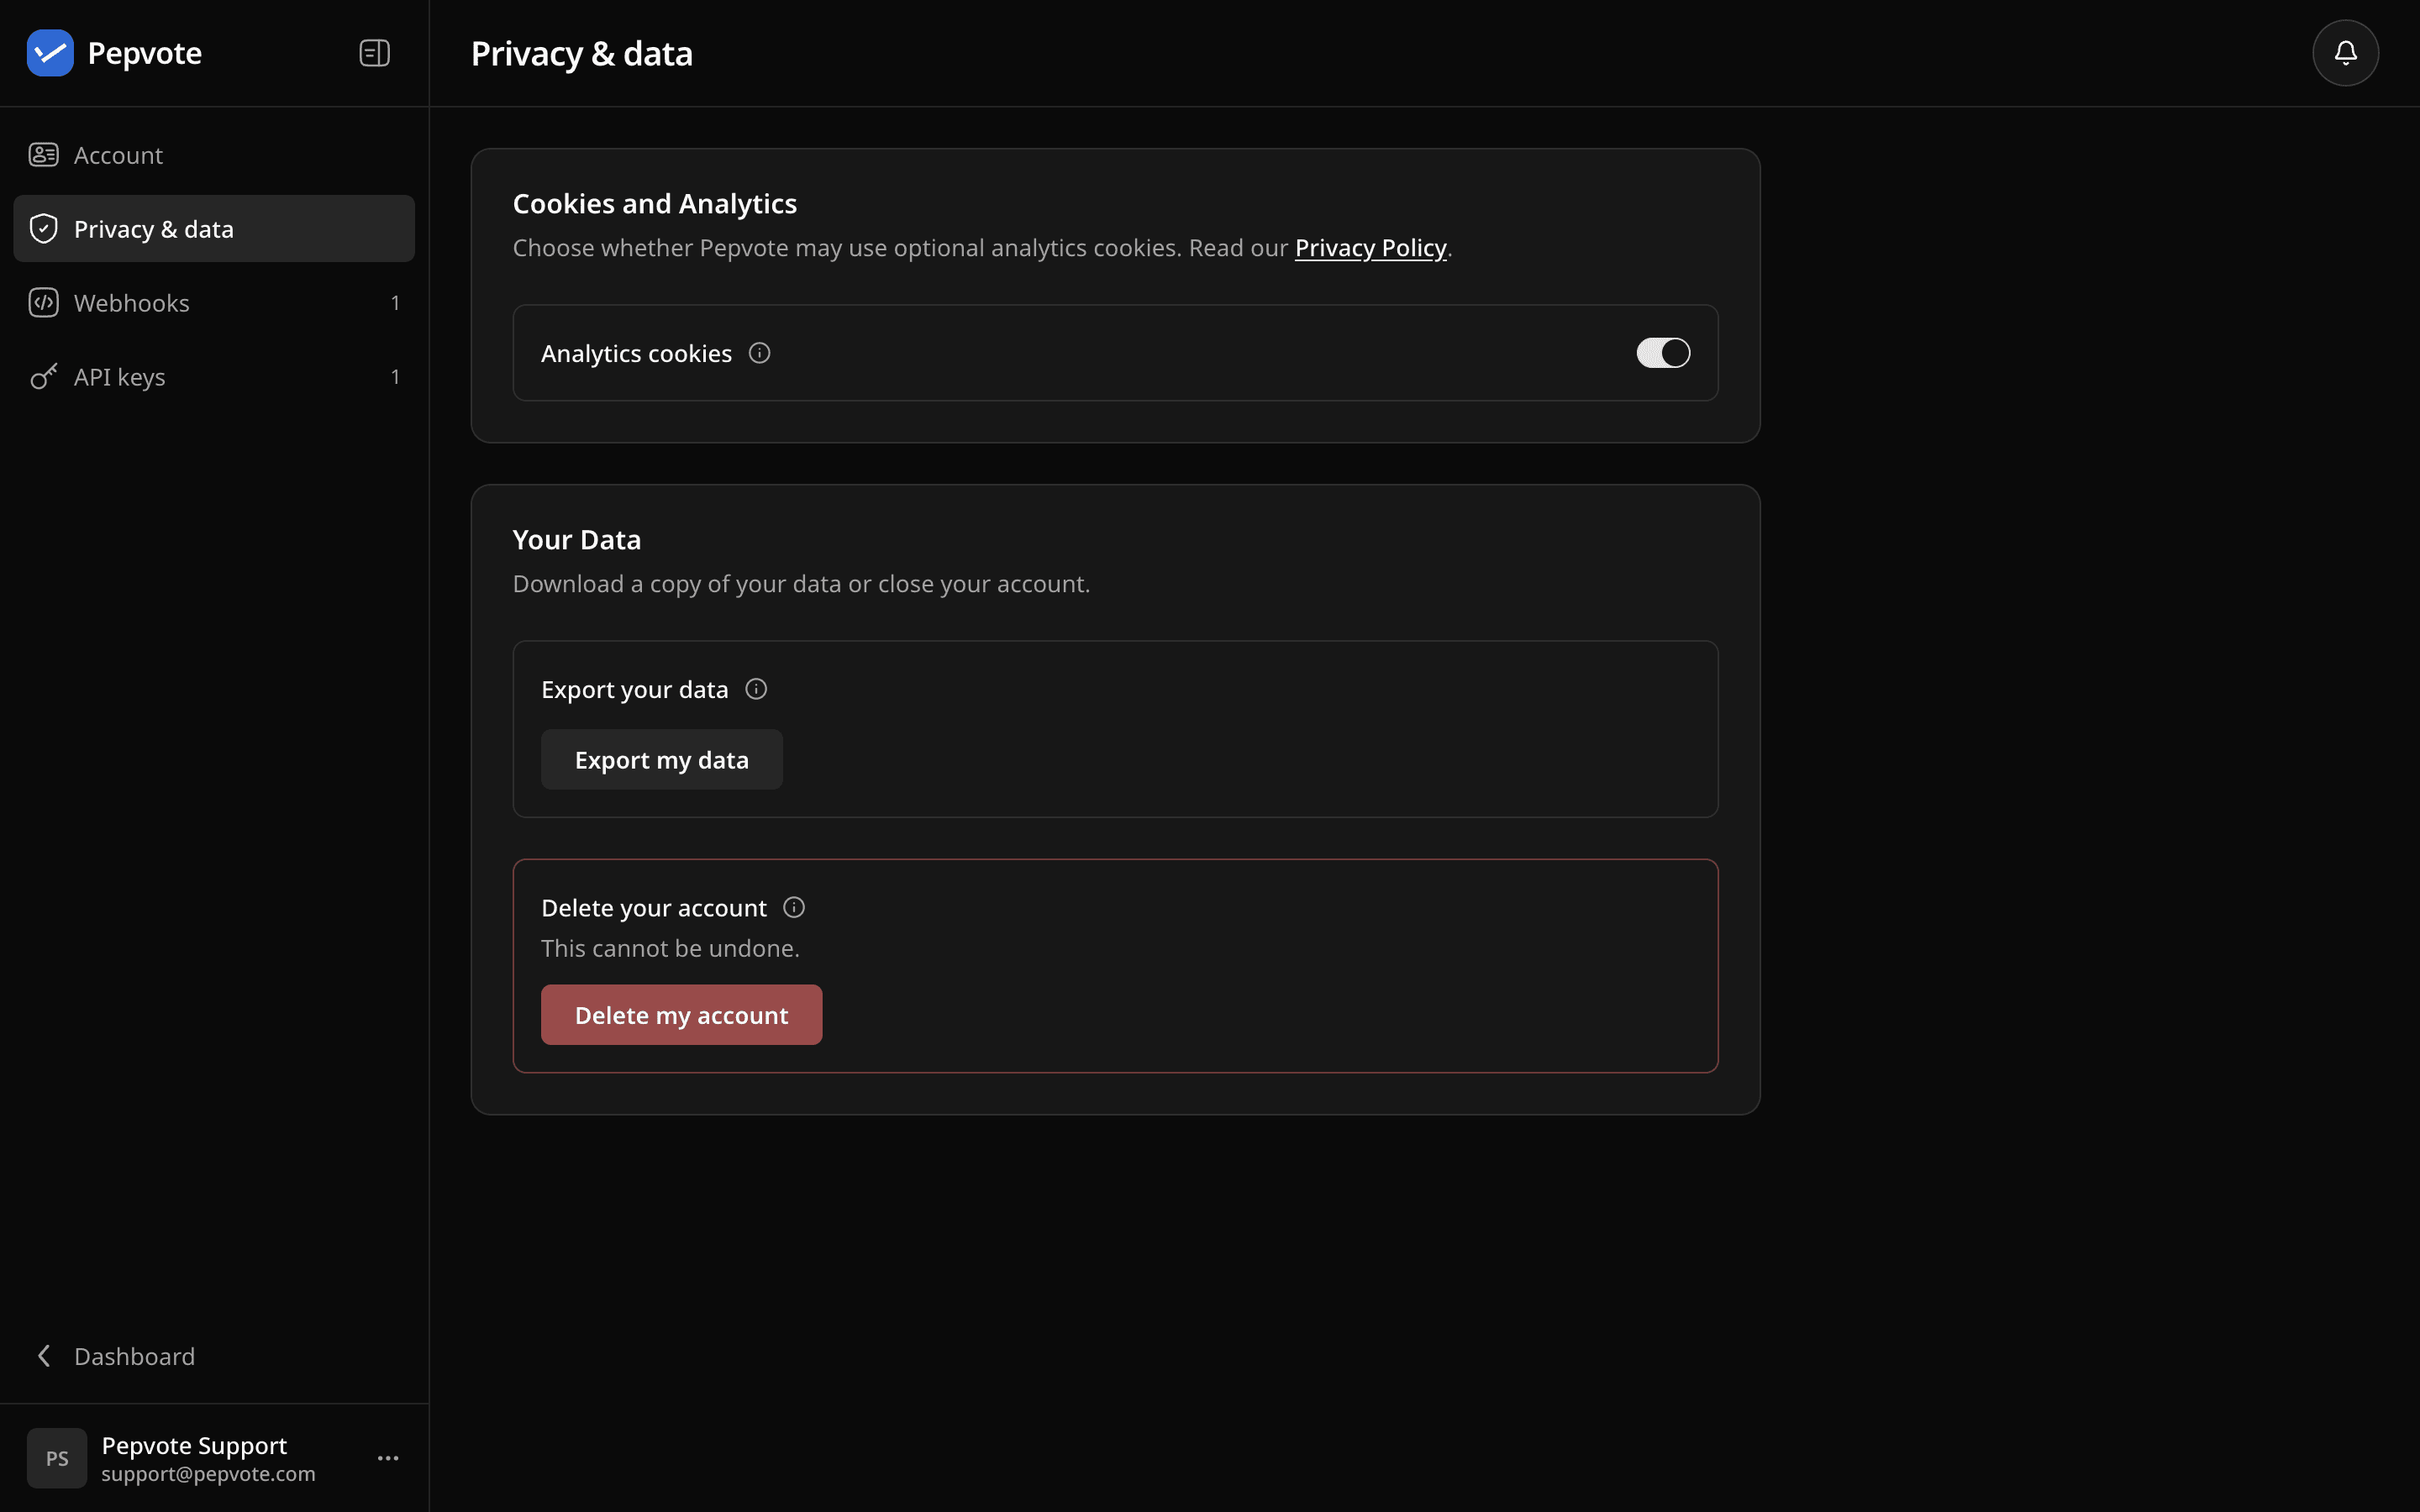Click the API keys key icon
The image size is (2420, 1512).
pos(43,377)
